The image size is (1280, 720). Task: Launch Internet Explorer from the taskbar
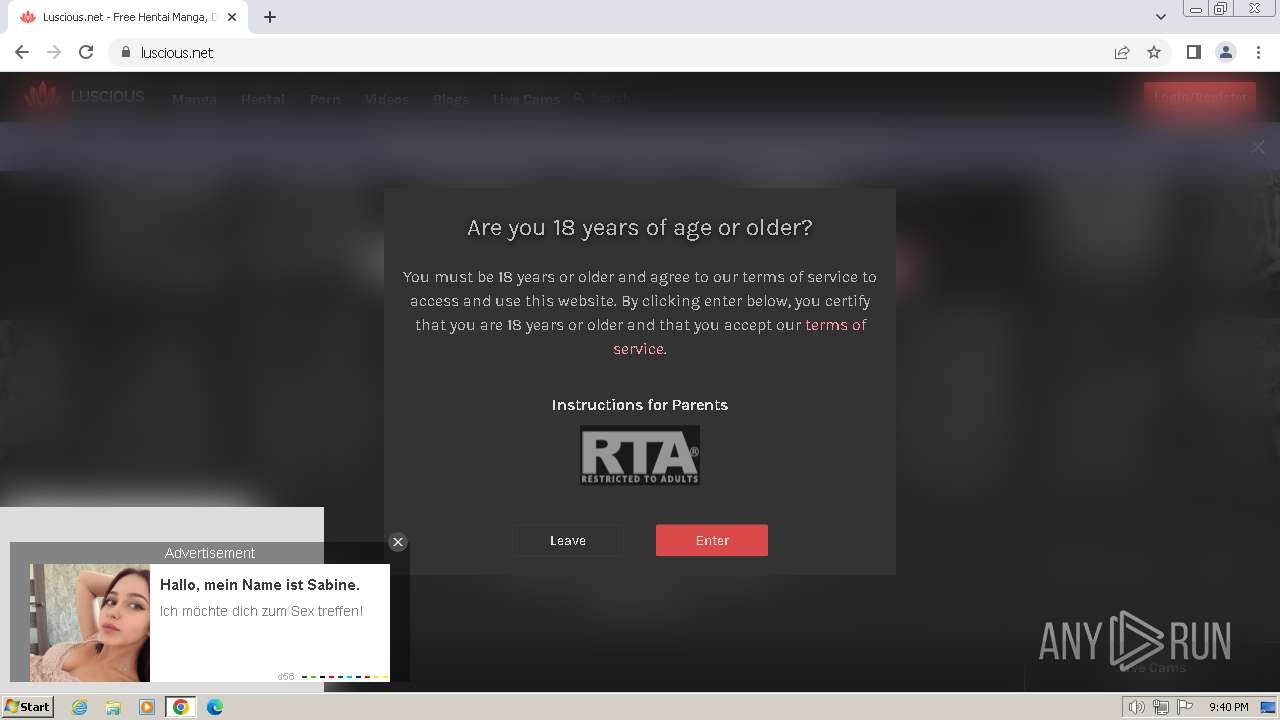tap(80, 707)
